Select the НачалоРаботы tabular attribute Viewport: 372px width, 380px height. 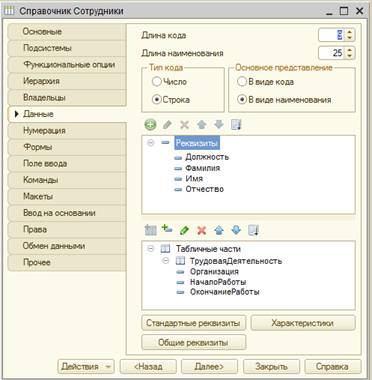click(x=218, y=282)
